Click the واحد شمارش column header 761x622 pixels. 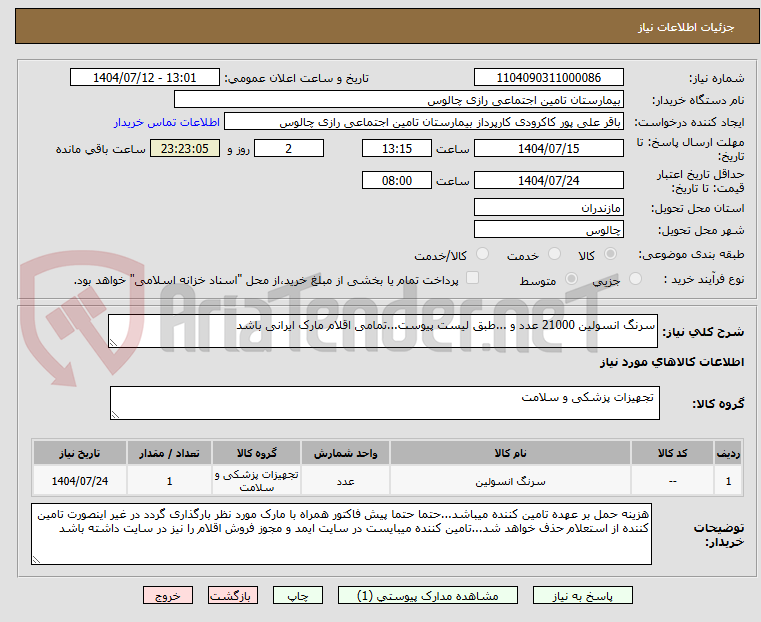click(345, 453)
